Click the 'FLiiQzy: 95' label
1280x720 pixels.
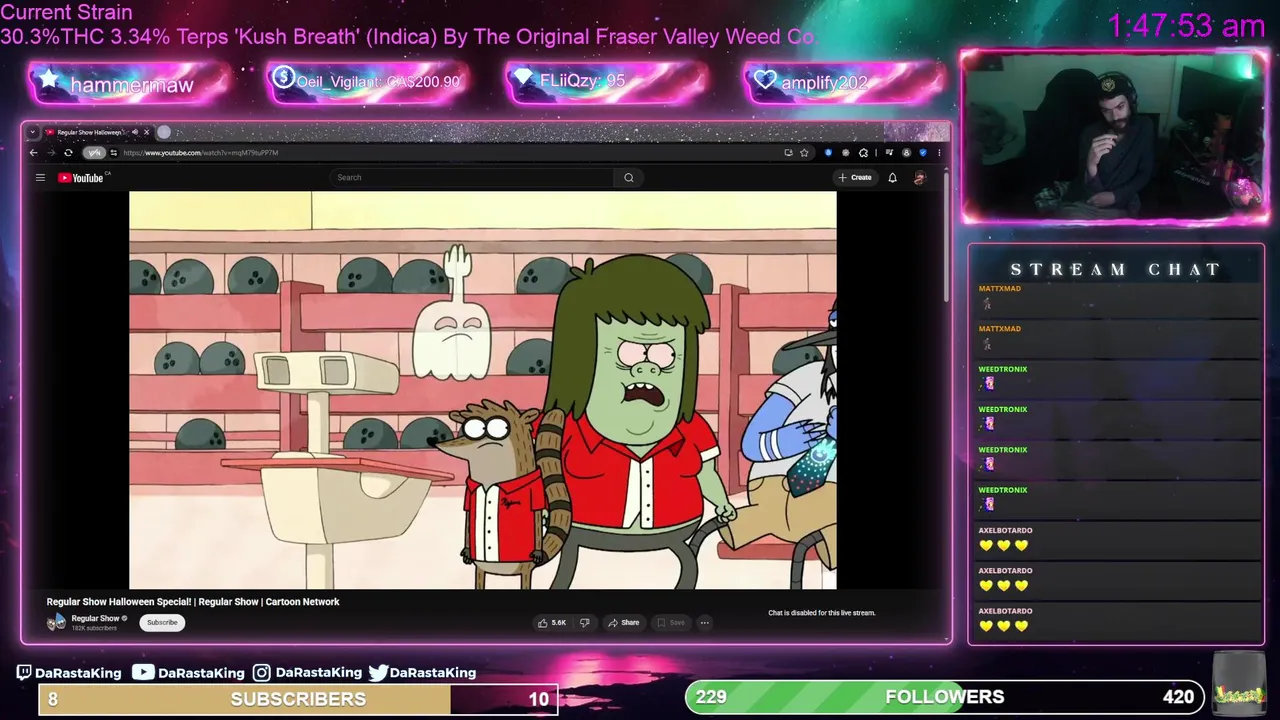[582, 81]
